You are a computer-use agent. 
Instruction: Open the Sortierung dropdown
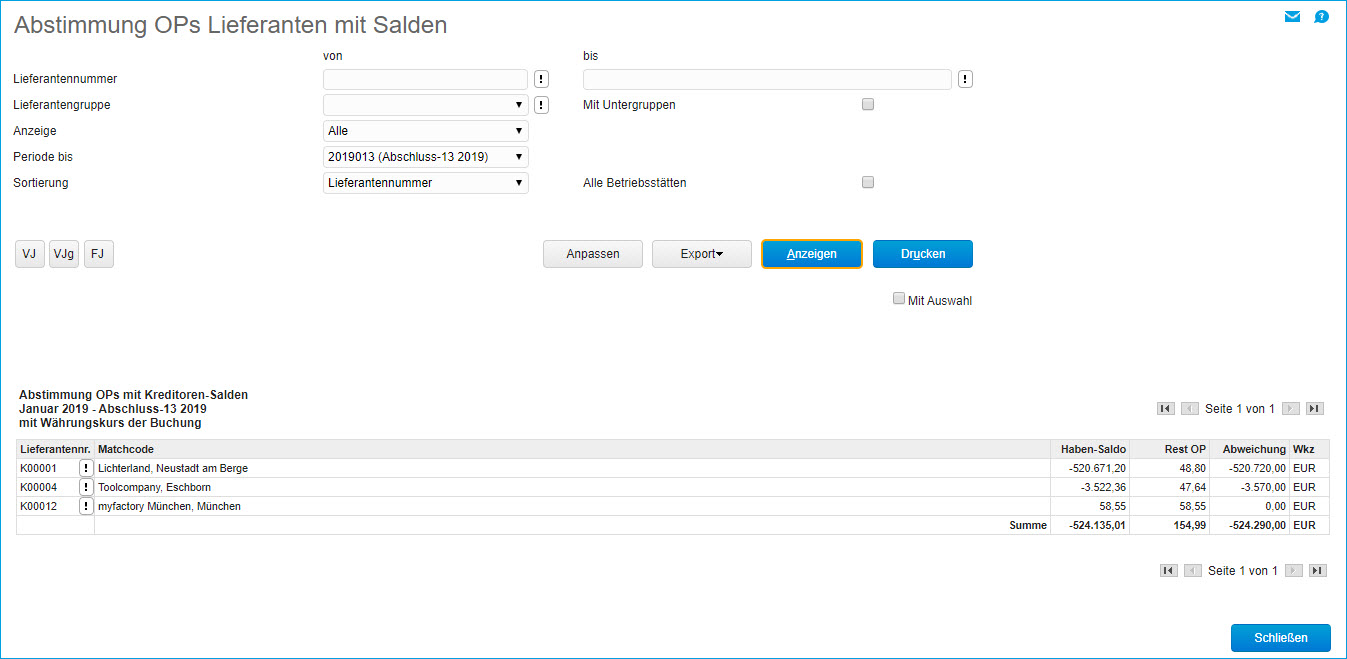[x=426, y=183]
